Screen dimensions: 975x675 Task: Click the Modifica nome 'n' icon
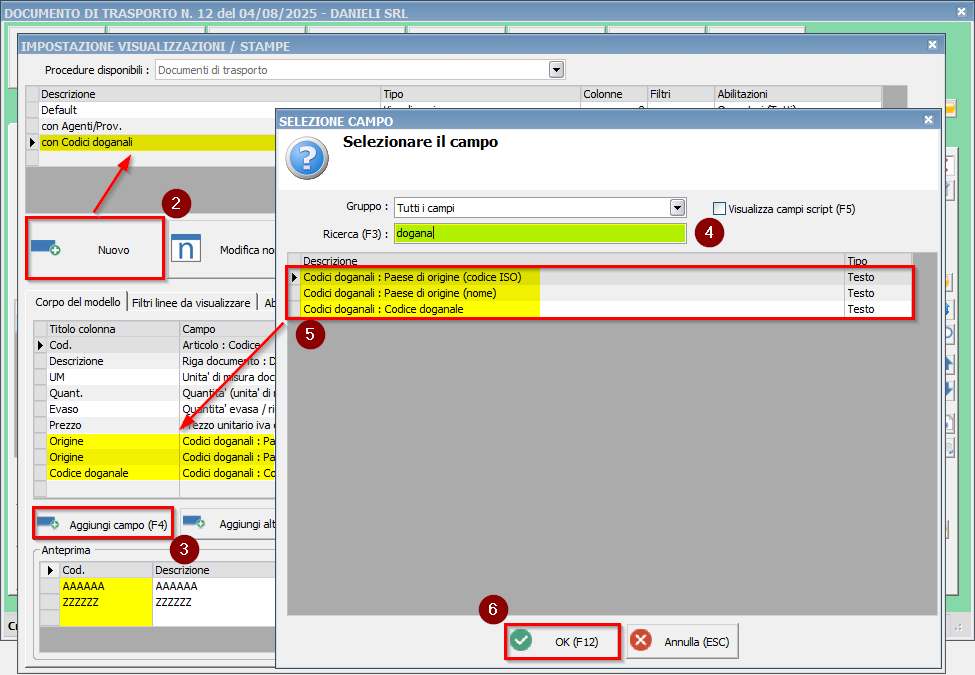(x=186, y=249)
